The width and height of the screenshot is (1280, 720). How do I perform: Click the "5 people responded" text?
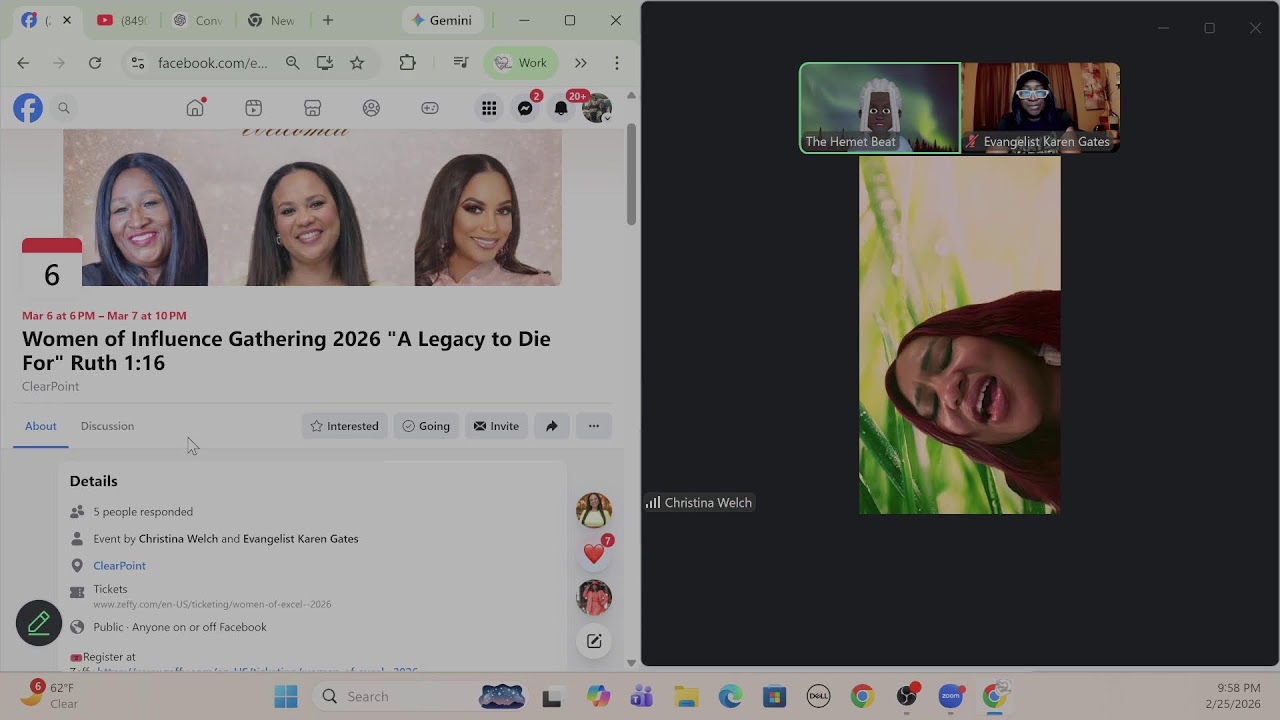click(x=143, y=512)
